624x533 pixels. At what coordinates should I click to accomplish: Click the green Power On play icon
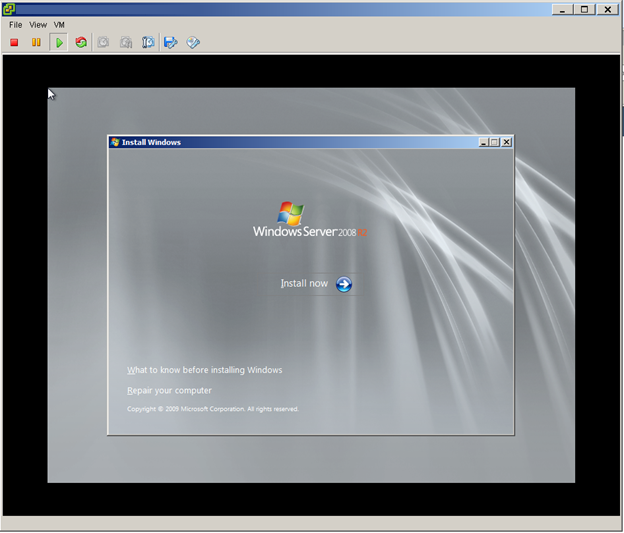[x=59, y=42]
